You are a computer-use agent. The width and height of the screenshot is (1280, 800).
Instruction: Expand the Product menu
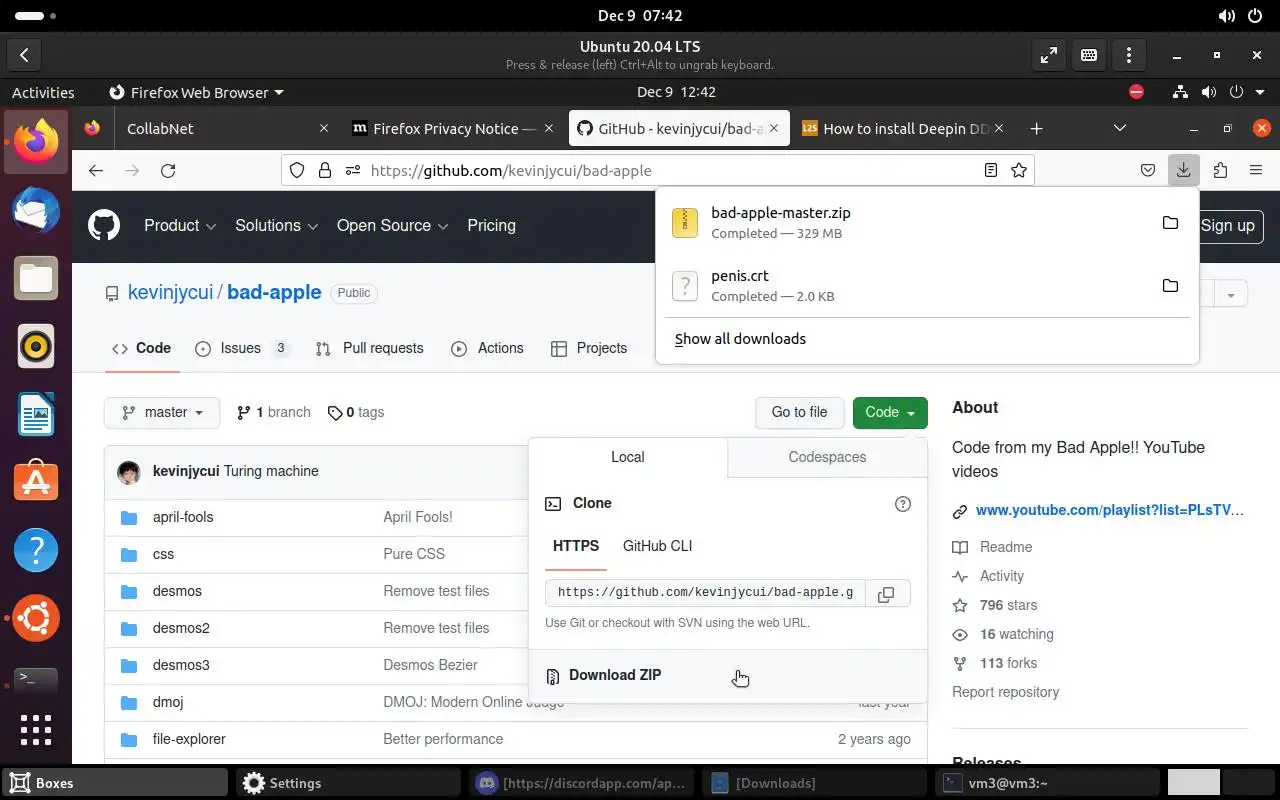180,226
